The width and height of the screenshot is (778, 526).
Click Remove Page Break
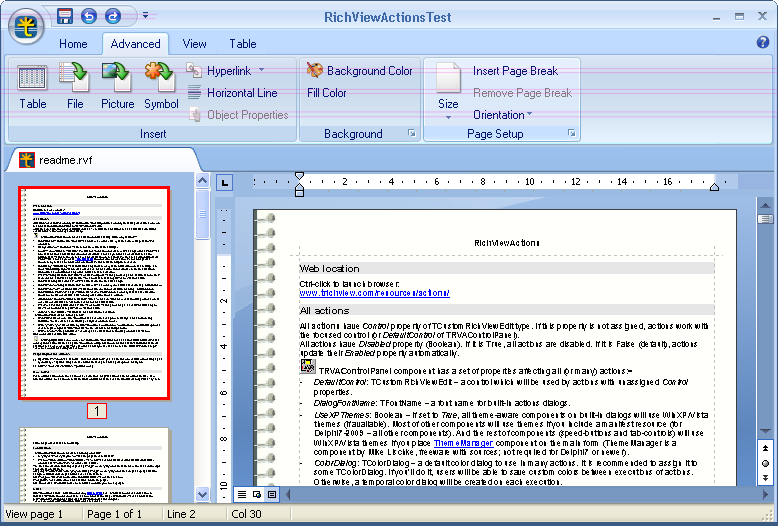click(522, 93)
